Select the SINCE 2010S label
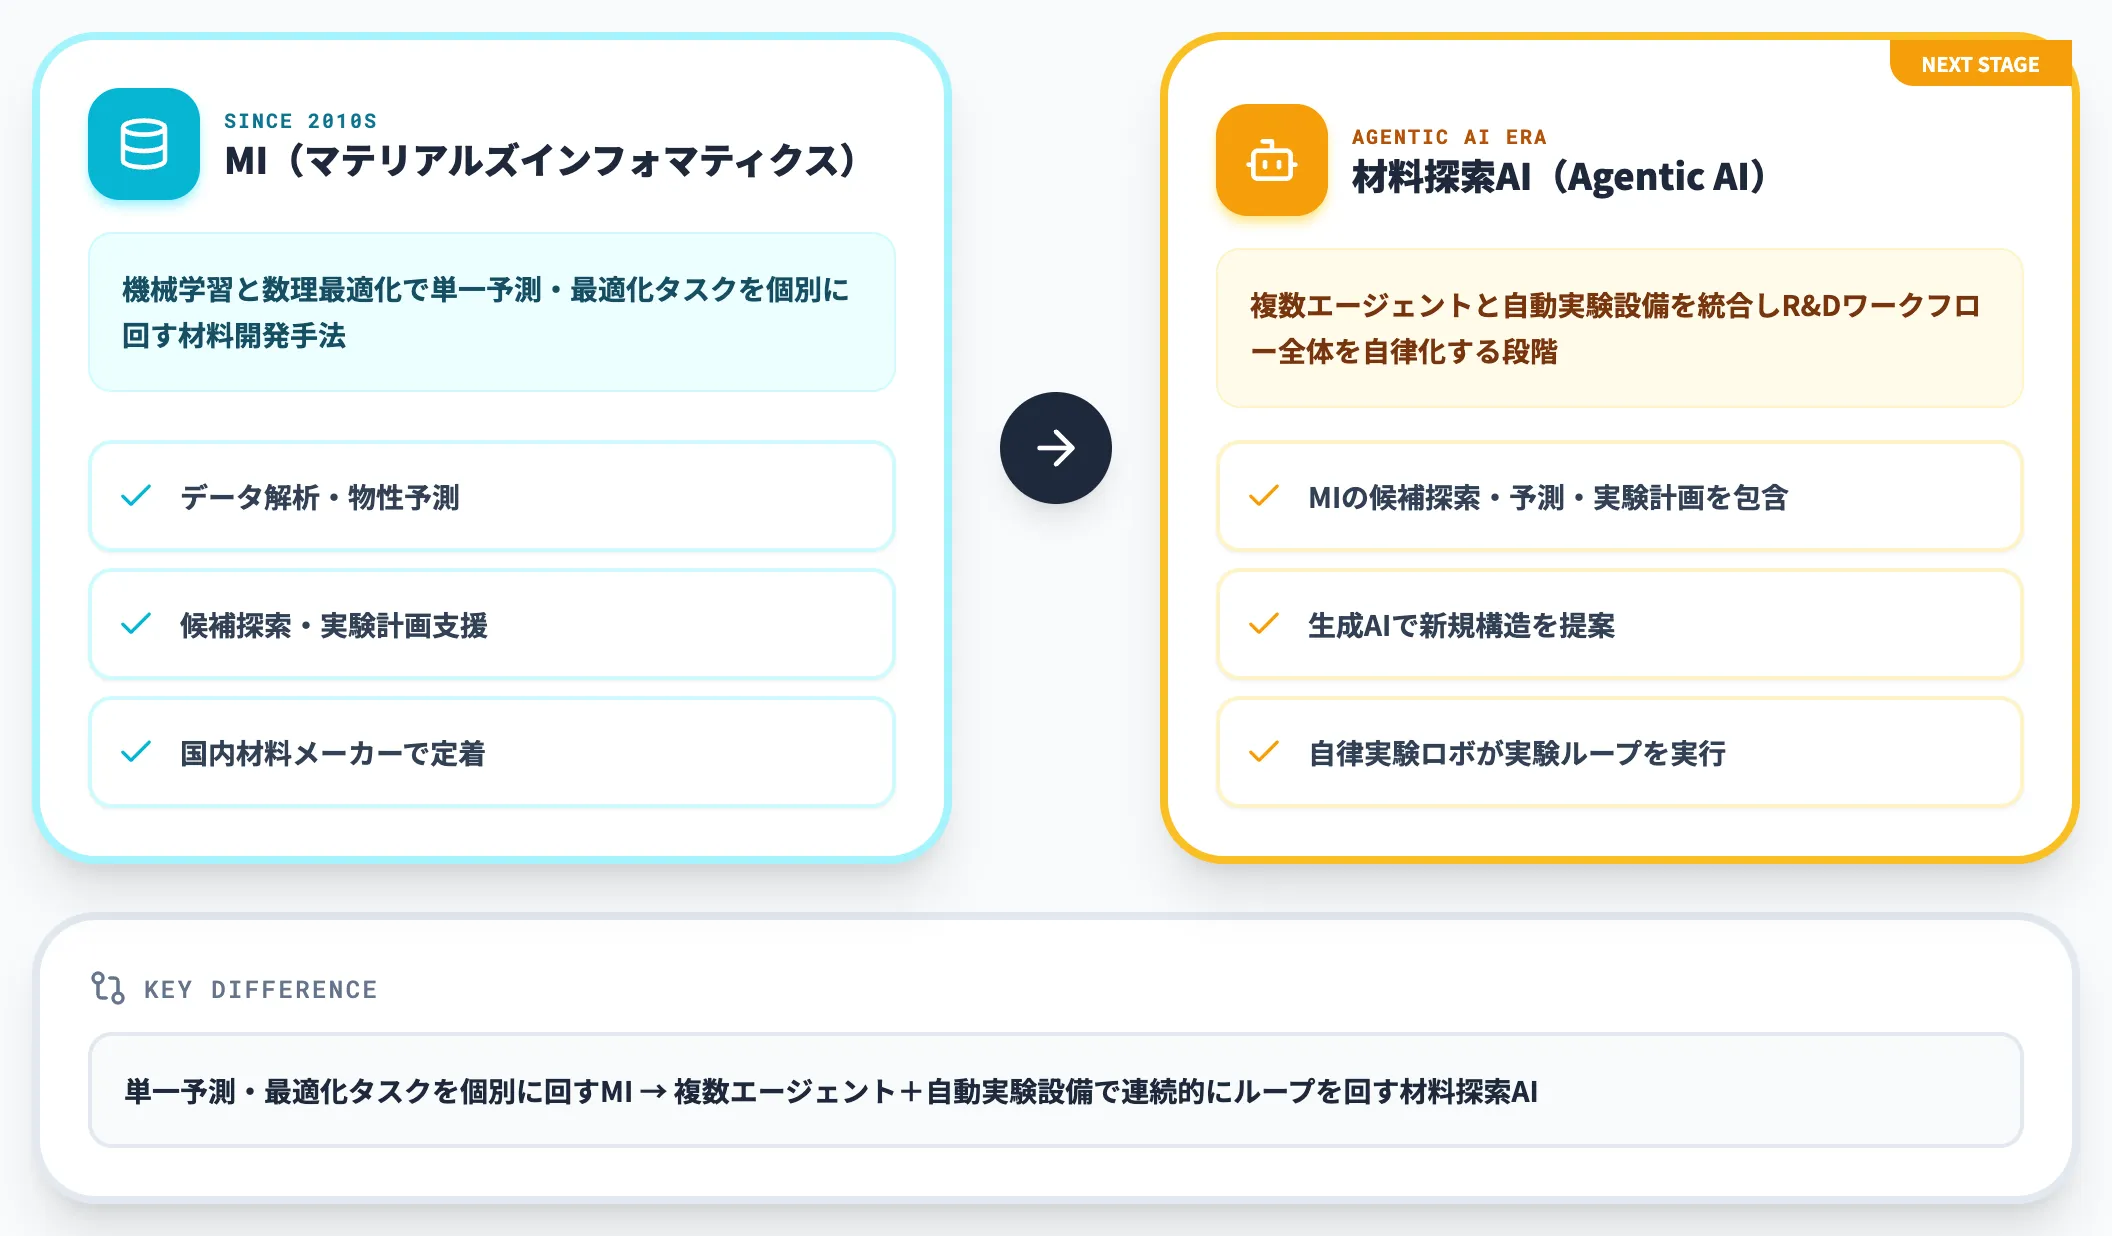The width and height of the screenshot is (2112, 1236). pos(300,121)
